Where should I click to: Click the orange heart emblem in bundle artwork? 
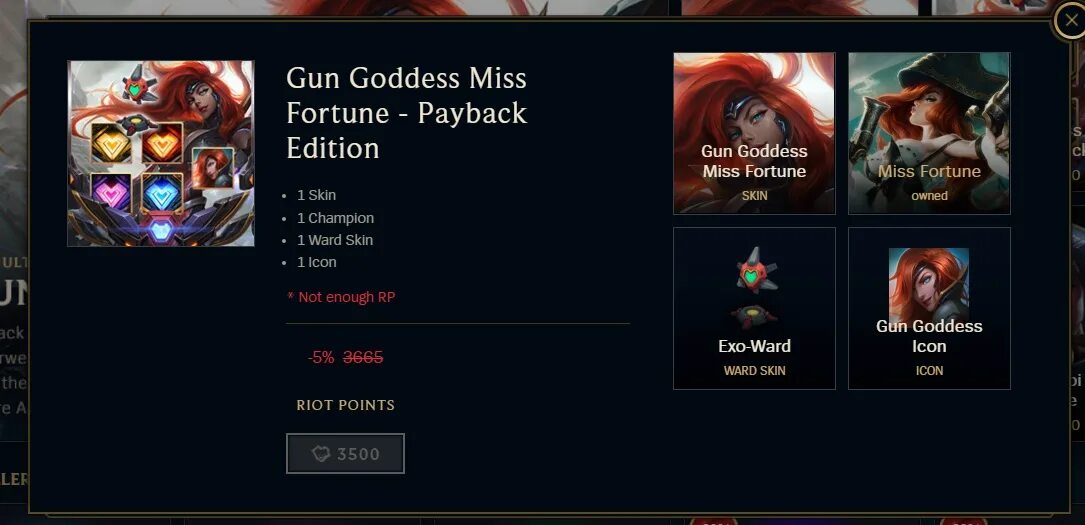(x=163, y=143)
